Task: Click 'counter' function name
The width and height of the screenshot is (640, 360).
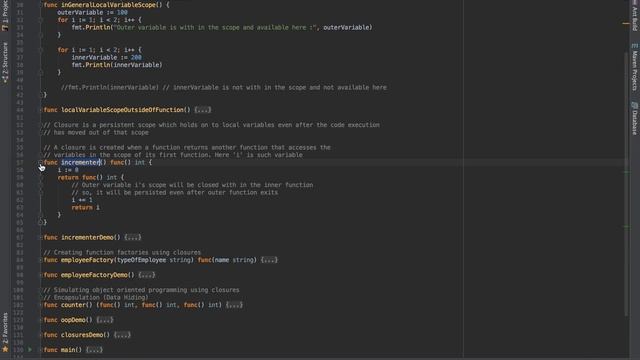Action: pos(73,304)
